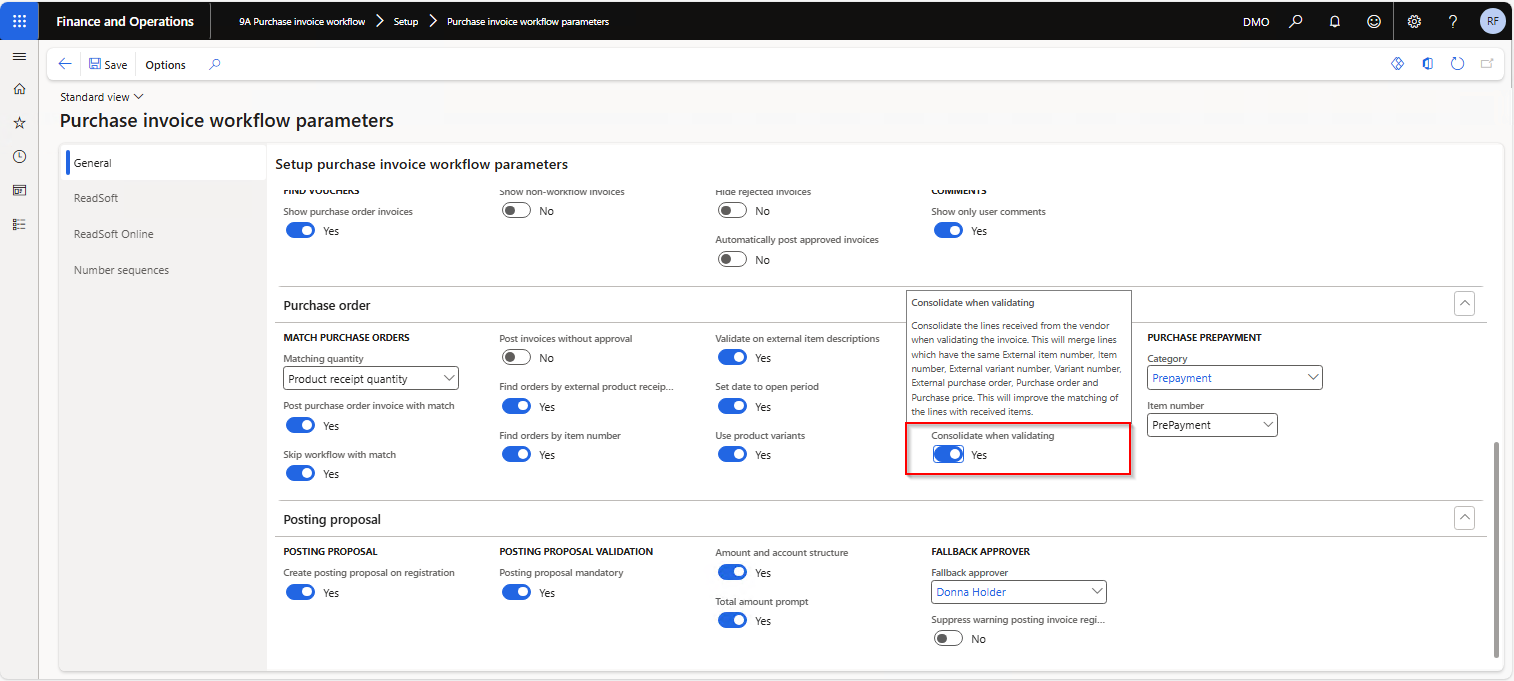Screen dimensions: 1514x681
Task: Click the back arrow in toolbar
Action: (65, 64)
